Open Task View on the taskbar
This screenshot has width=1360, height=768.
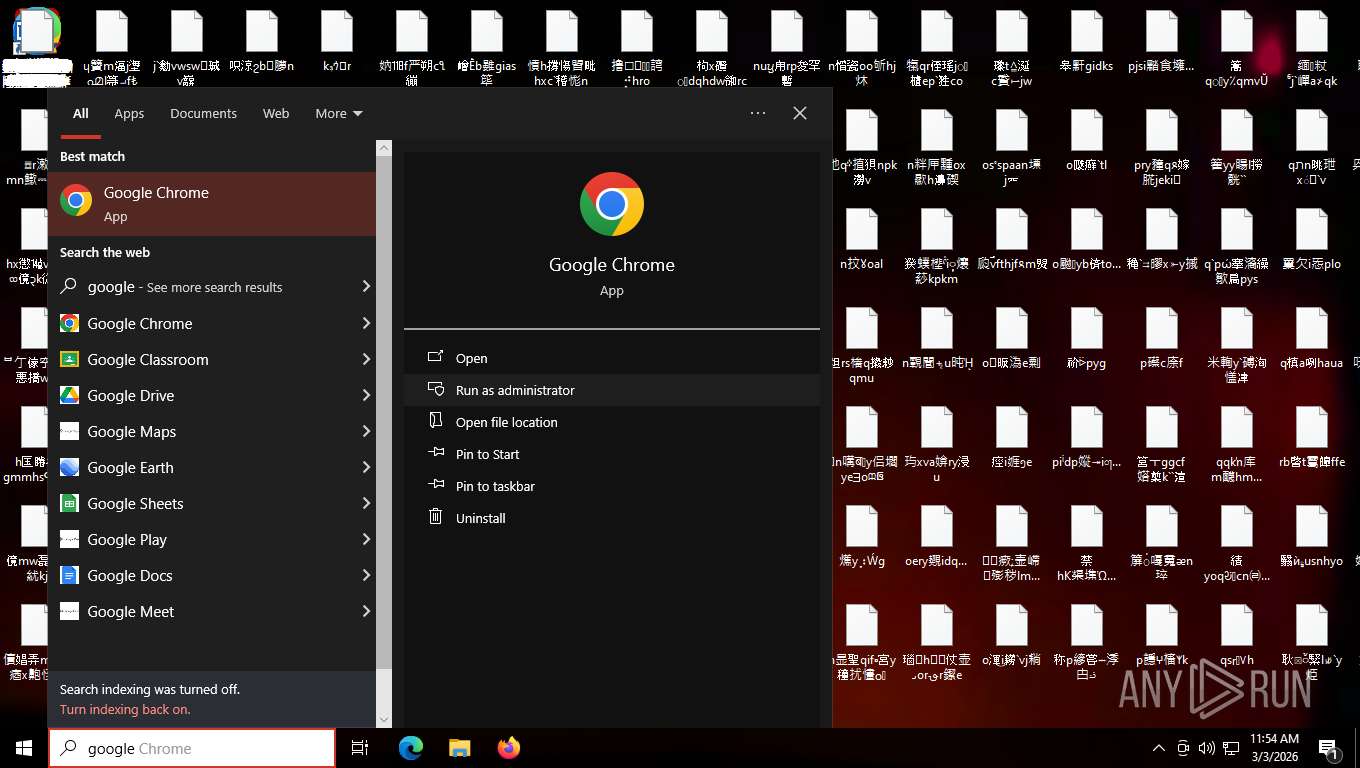[360, 748]
